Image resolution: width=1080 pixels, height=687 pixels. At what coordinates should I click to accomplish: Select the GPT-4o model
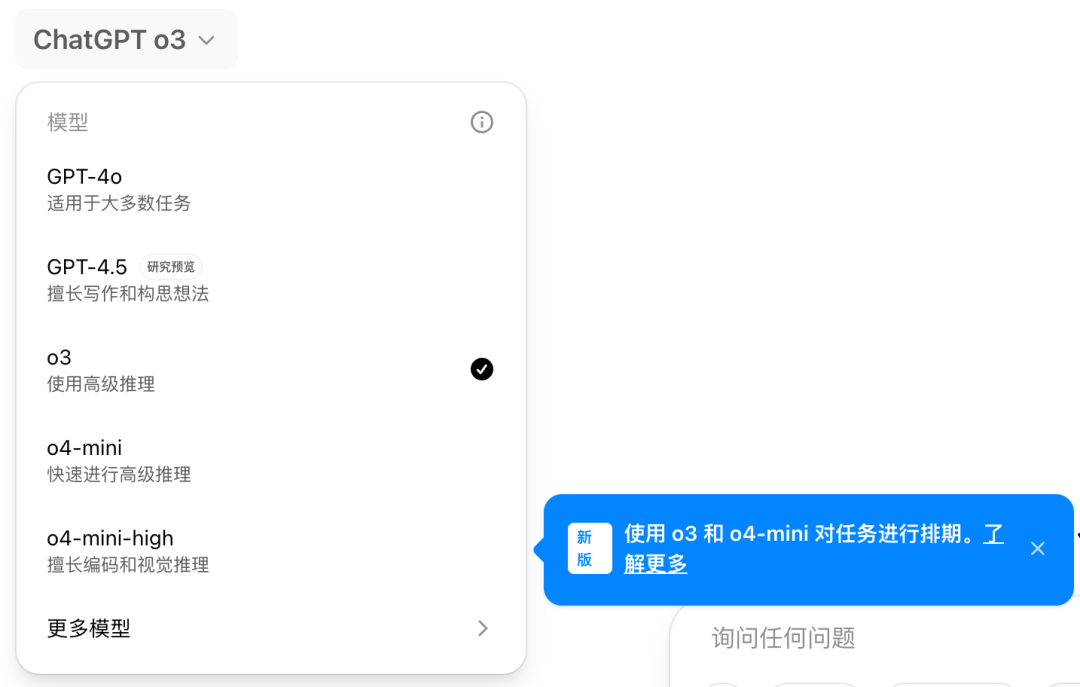coord(271,189)
